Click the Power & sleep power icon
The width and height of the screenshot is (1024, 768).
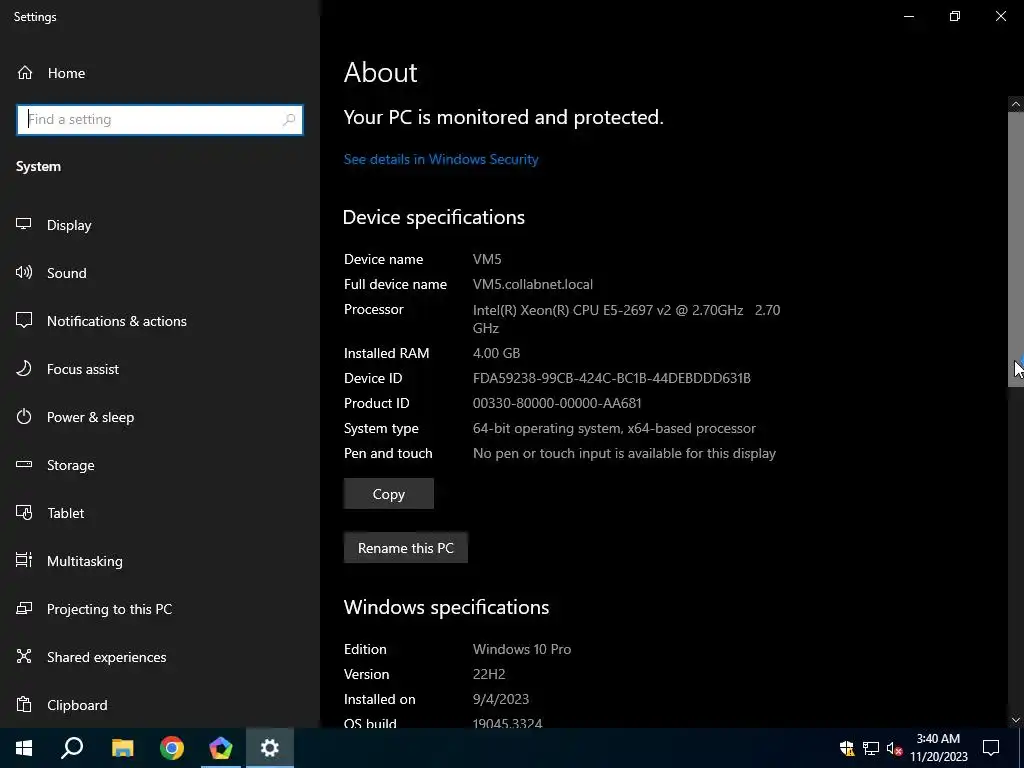(x=24, y=416)
